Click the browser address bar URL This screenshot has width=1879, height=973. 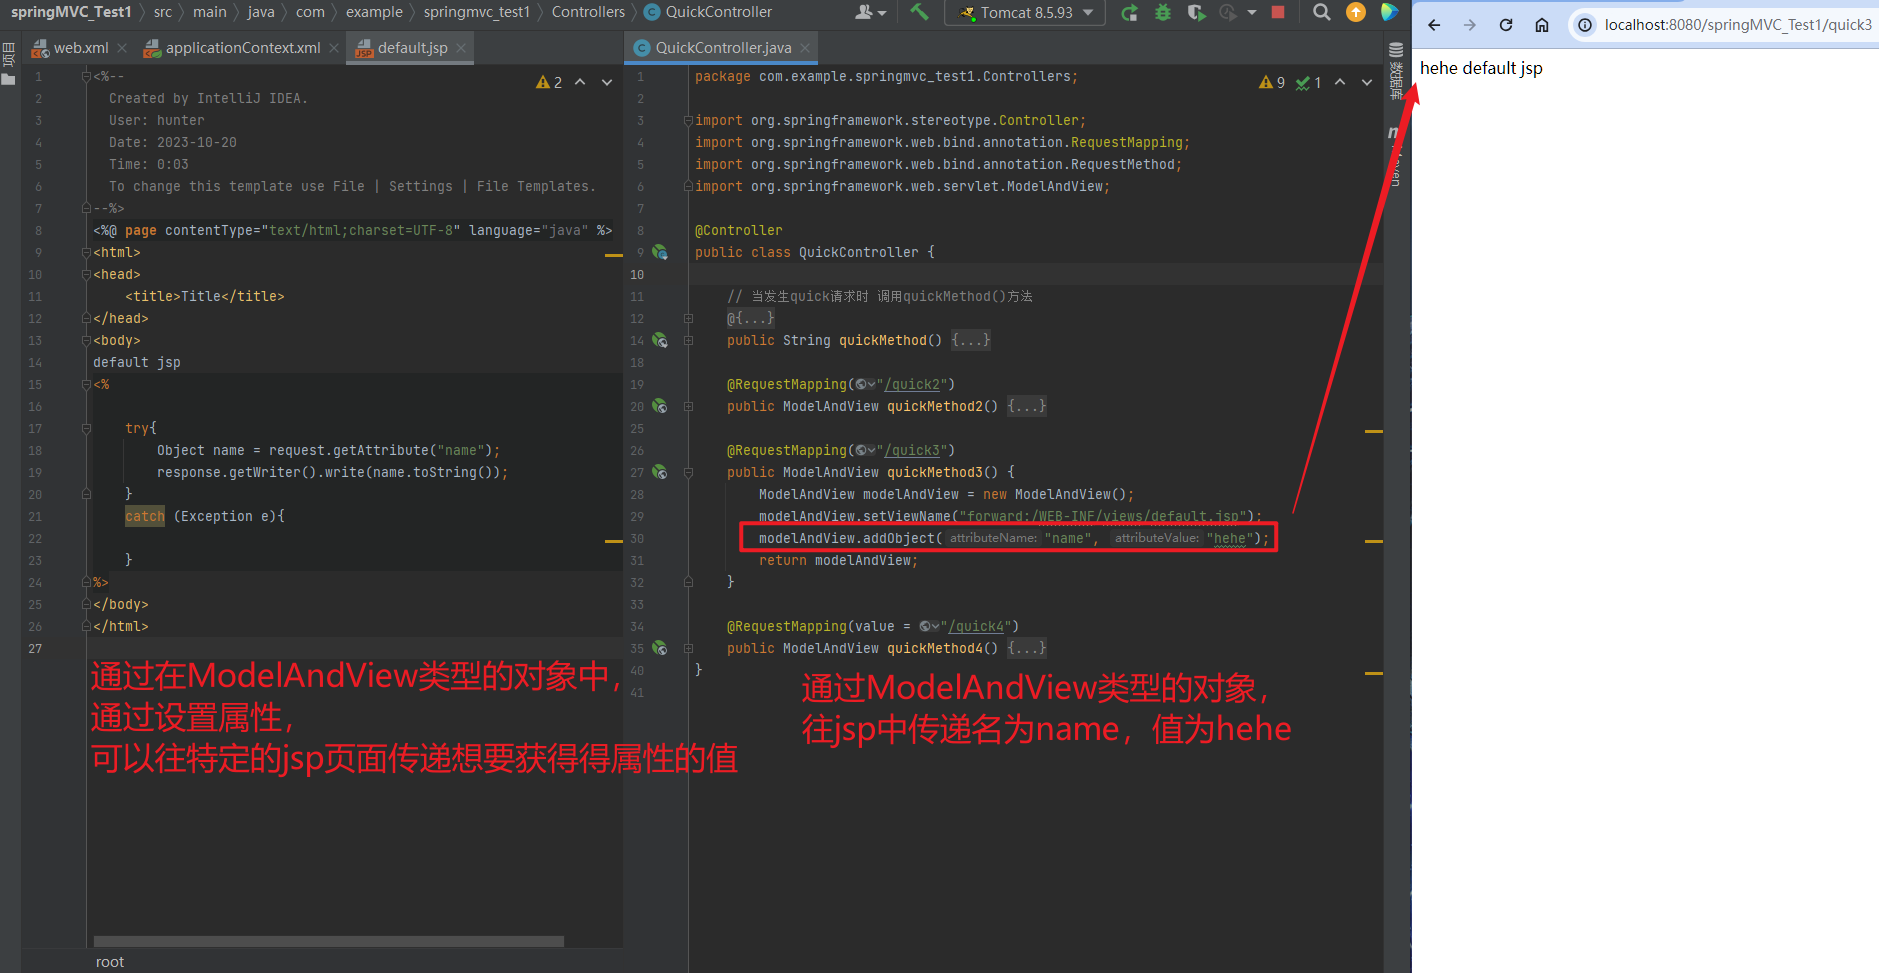pos(1737,25)
